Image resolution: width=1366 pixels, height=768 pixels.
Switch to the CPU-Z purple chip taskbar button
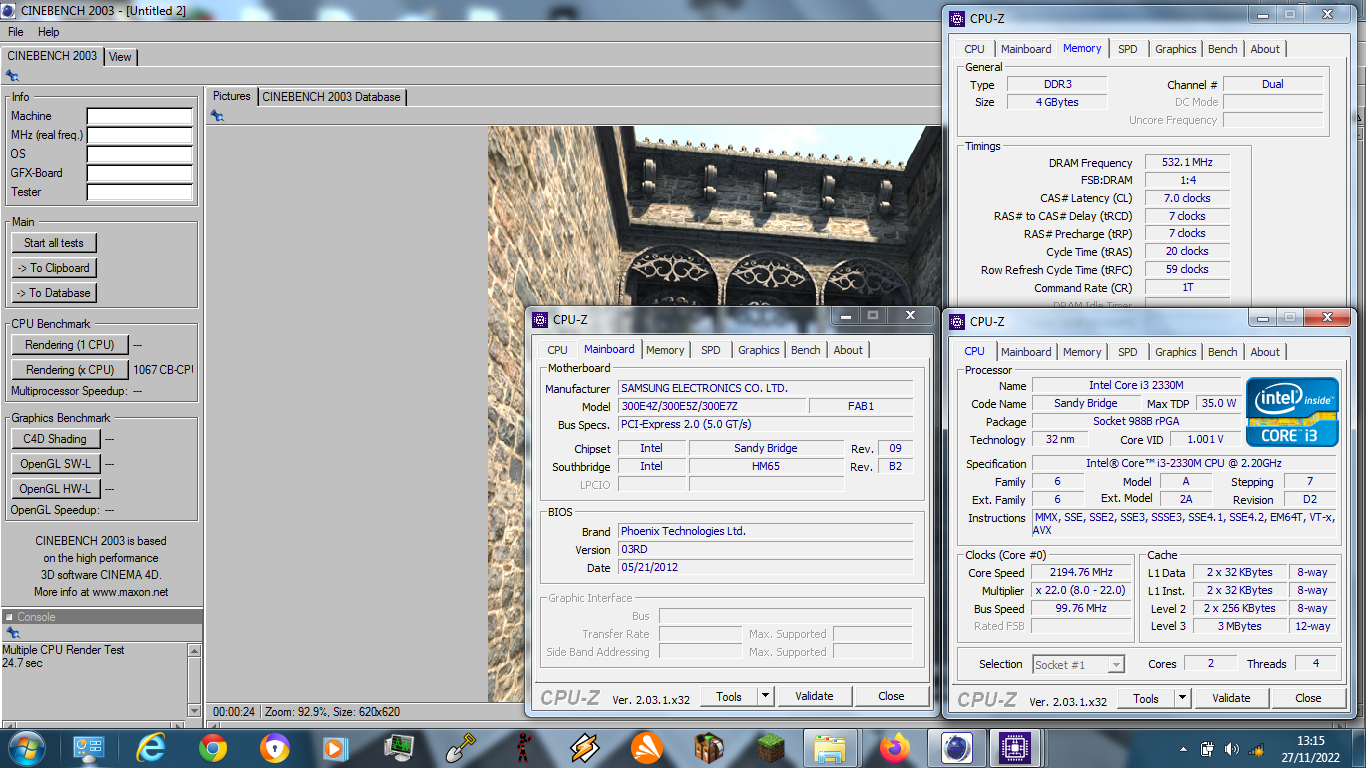(1016, 748)
